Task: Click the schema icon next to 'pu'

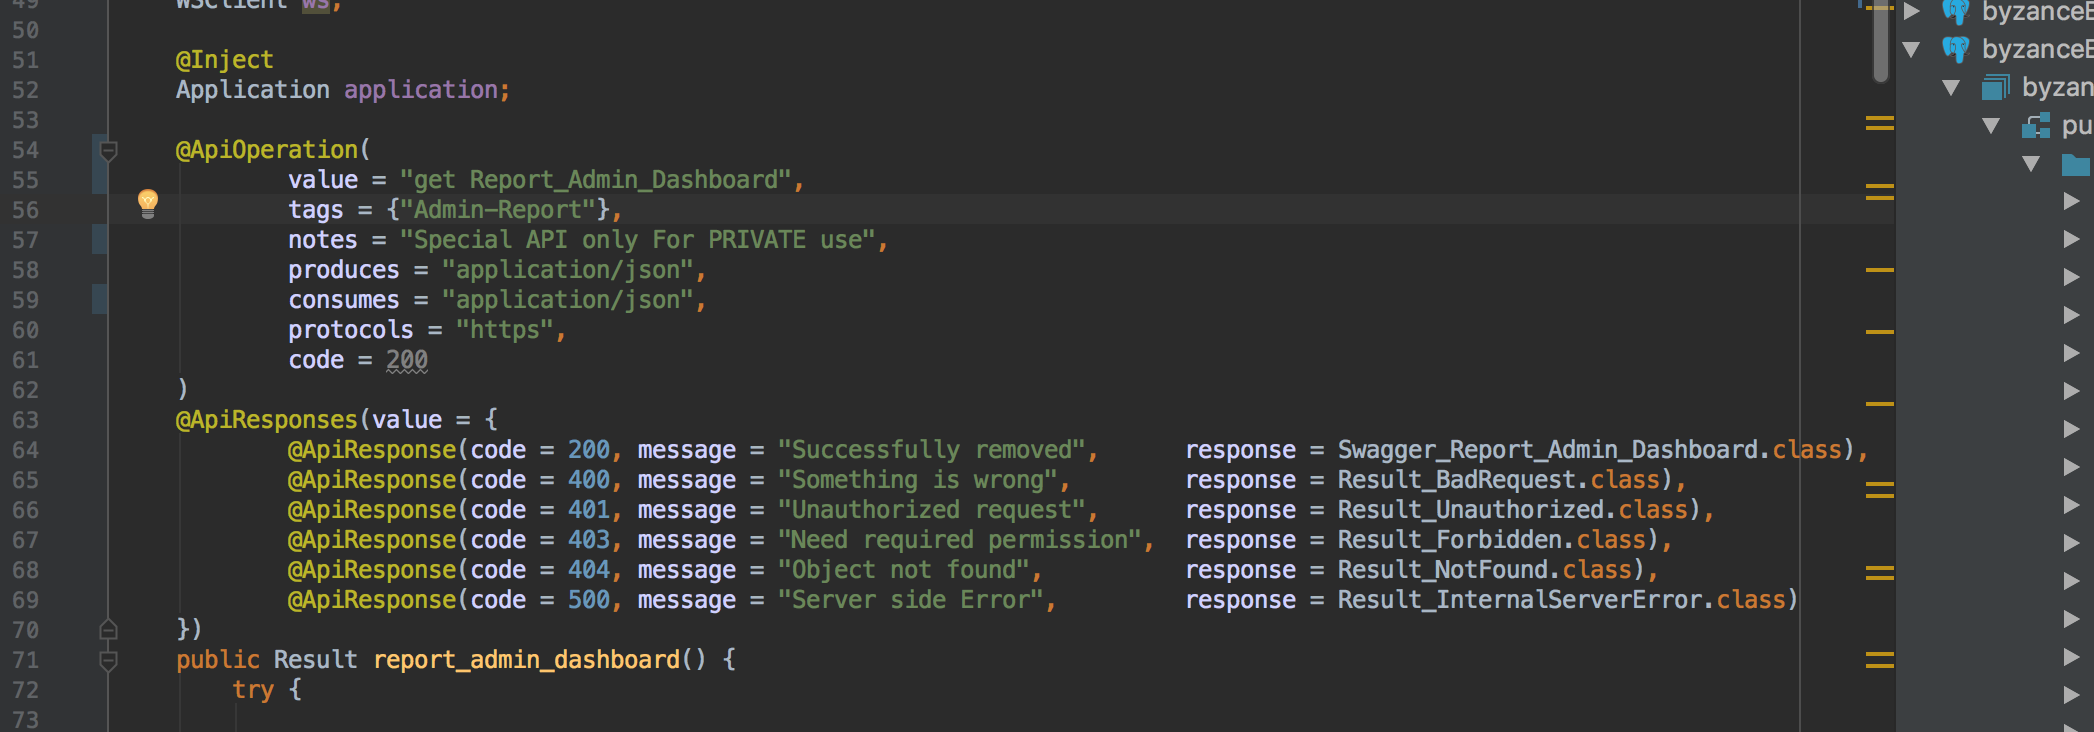Action: [x=2035, y=126]
